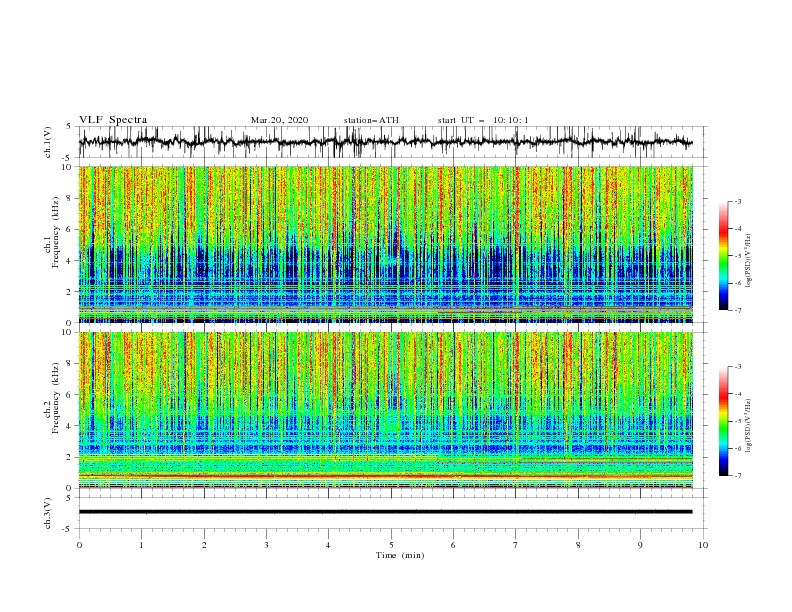Click the "5" volt tick on ch.3(V) axis

[x=70, y=498]
